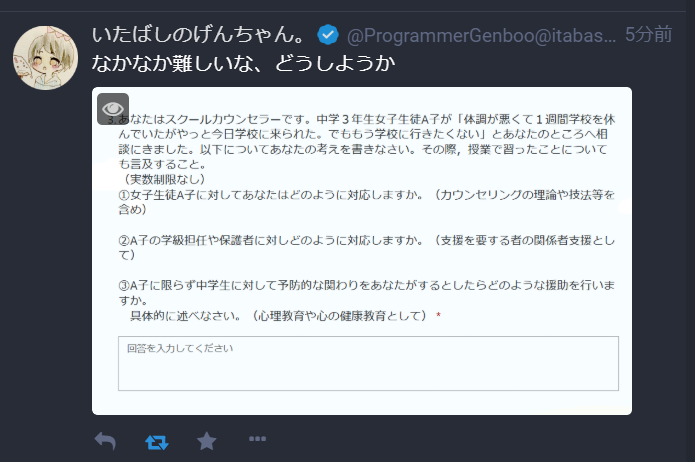
Task: Favourite the post with the star icon
Action: point(207,441)
